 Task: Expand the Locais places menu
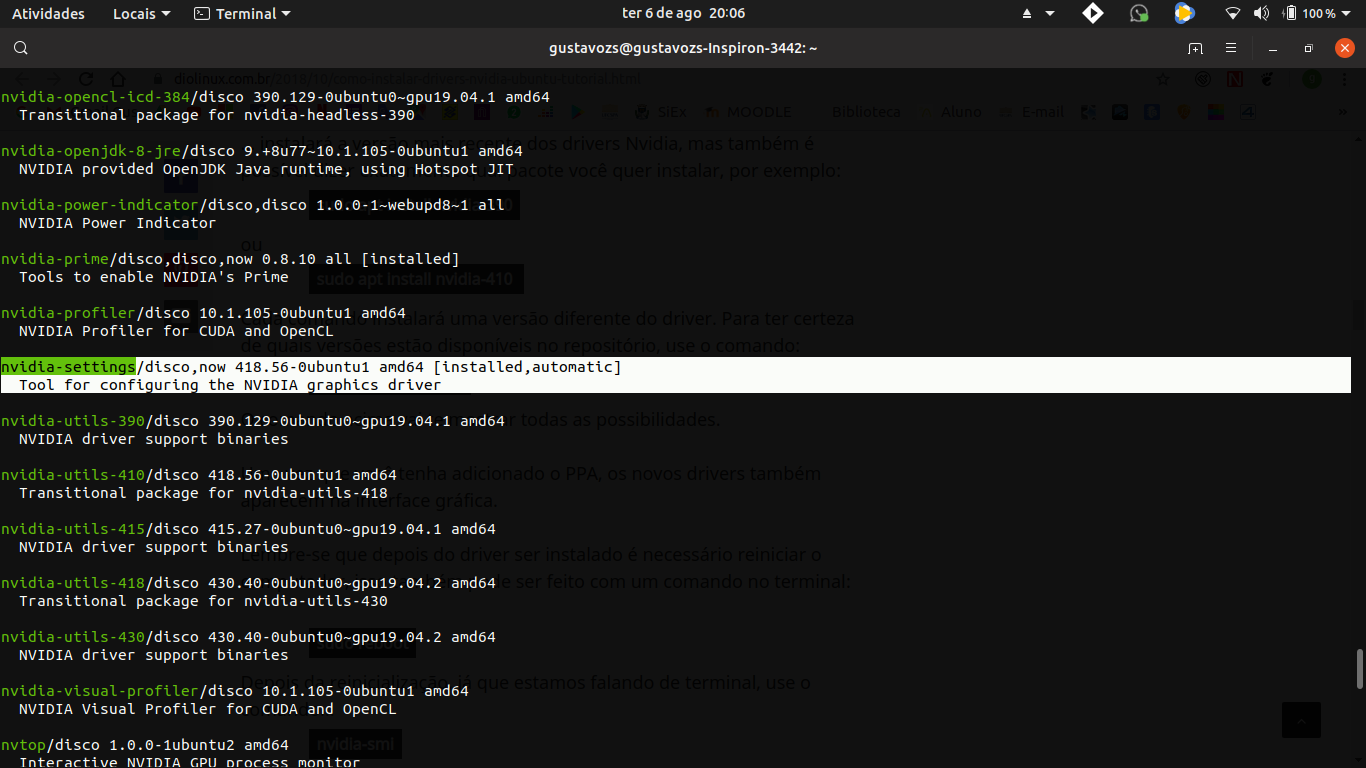click(x=141, y=14)
